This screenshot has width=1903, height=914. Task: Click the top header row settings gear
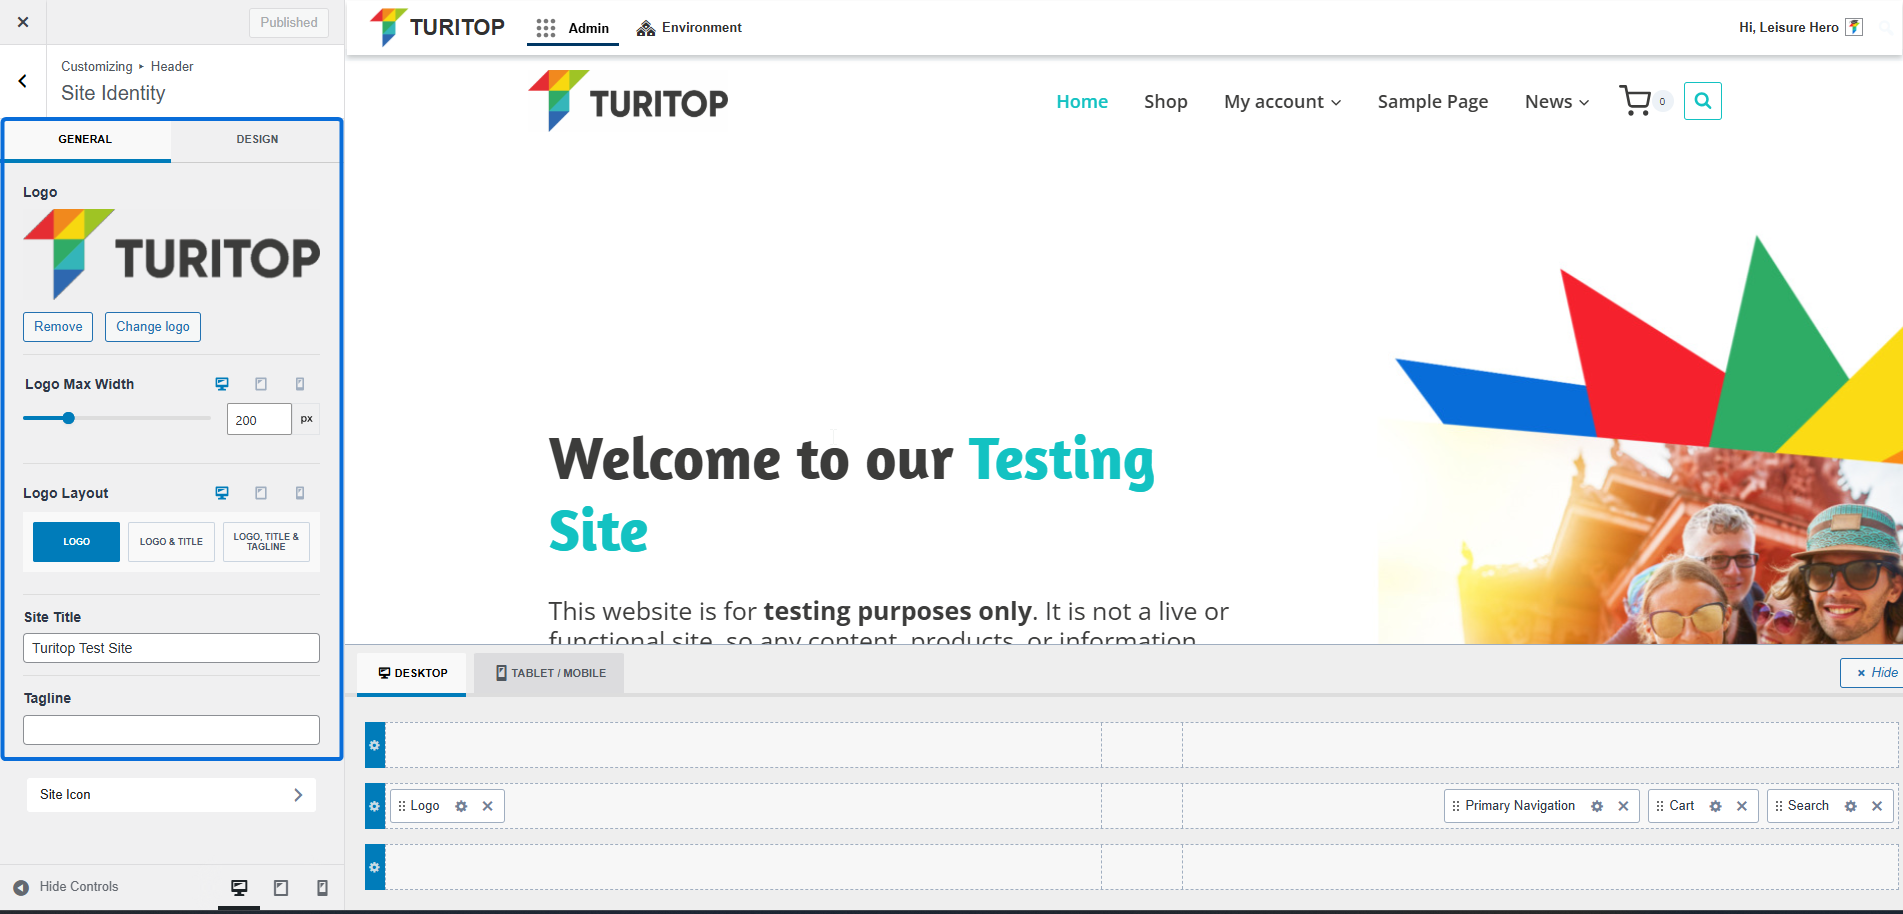(375, 746)
